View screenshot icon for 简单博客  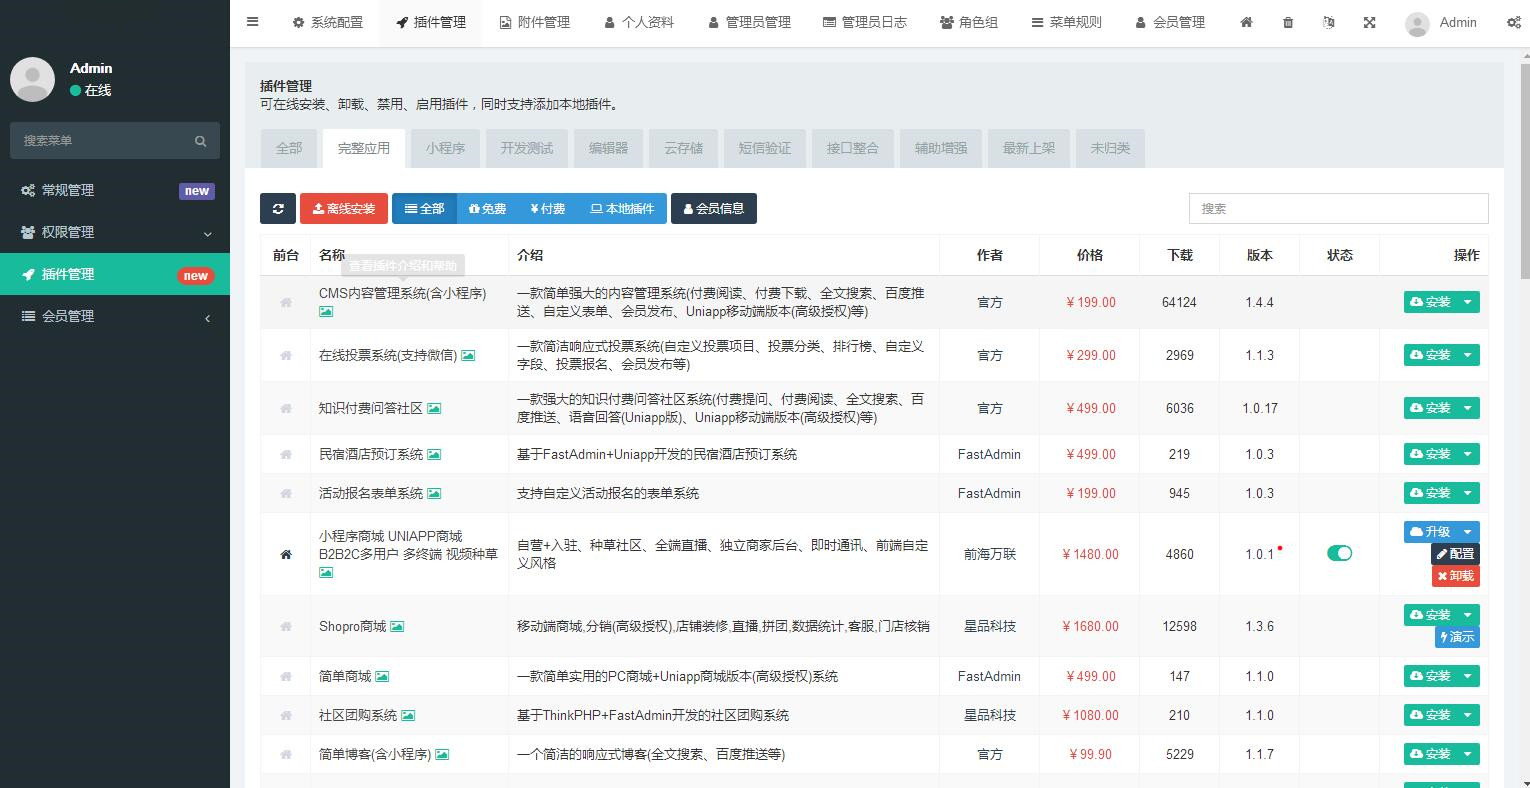442,754
